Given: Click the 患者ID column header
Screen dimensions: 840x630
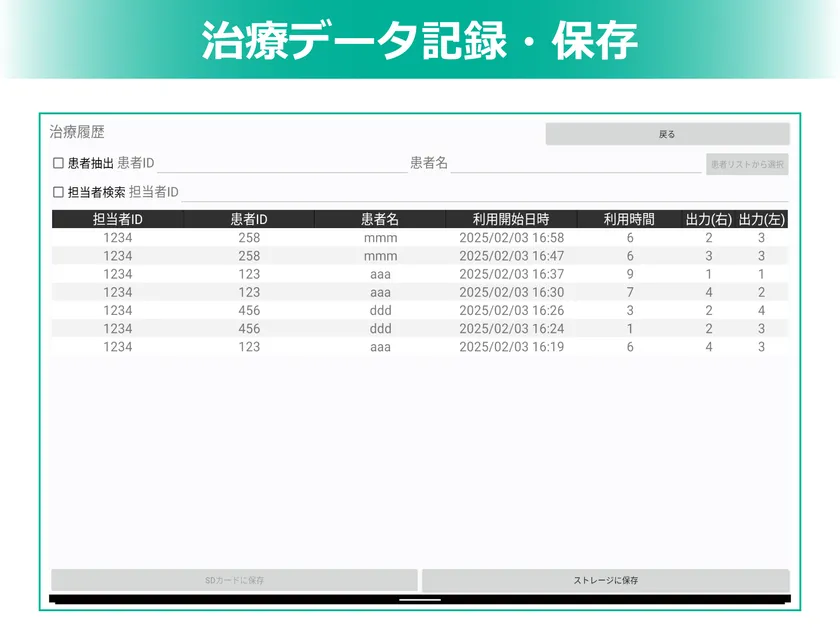Looking at the screenshot, I should click(246, 219).
